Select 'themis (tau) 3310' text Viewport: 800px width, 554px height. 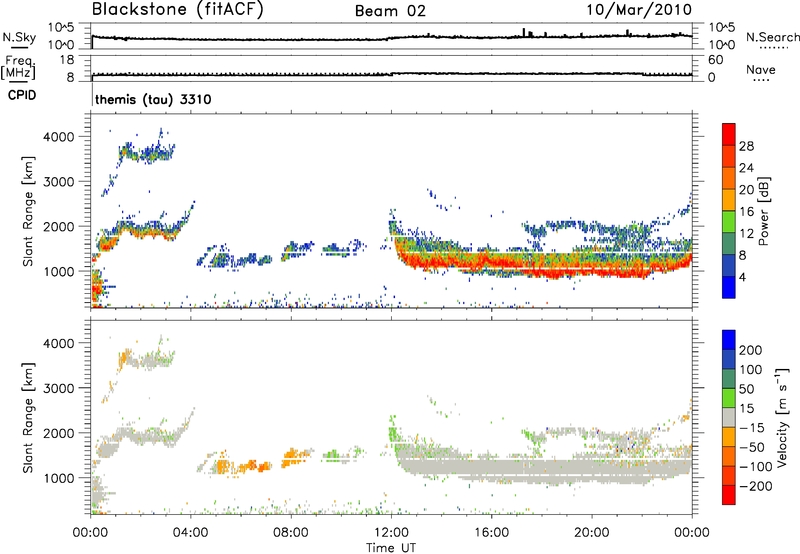click(x=153, y=99)
